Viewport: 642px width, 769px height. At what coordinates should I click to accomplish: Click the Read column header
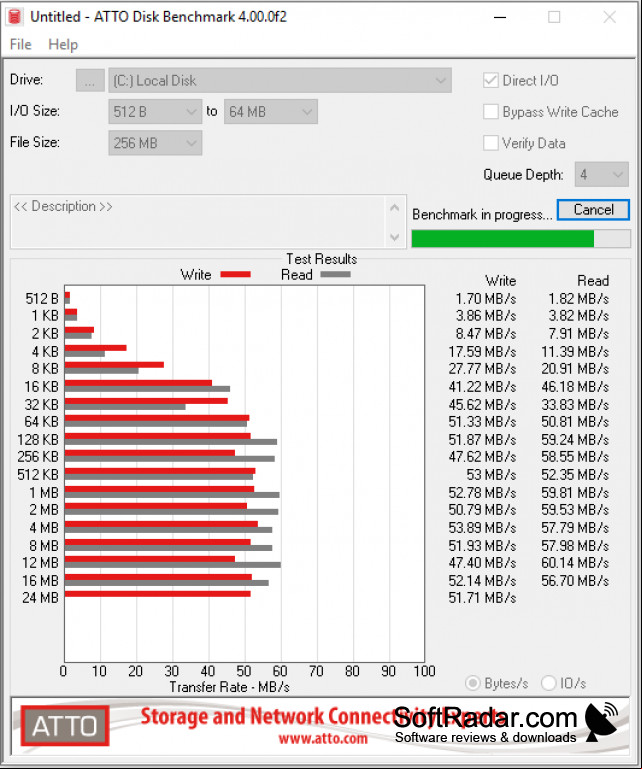[593, 281]
